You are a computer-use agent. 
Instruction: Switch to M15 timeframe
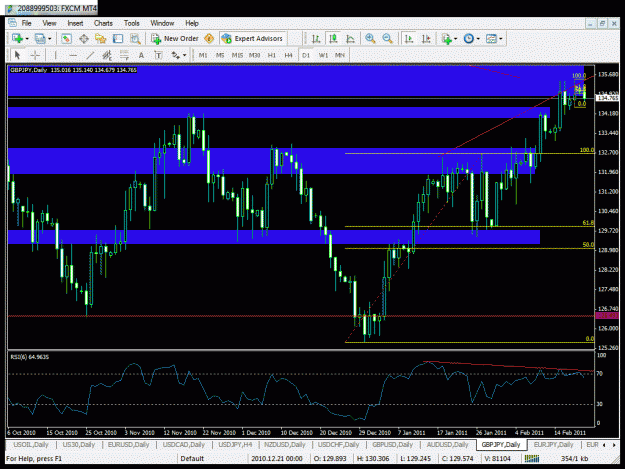[237, 55]
